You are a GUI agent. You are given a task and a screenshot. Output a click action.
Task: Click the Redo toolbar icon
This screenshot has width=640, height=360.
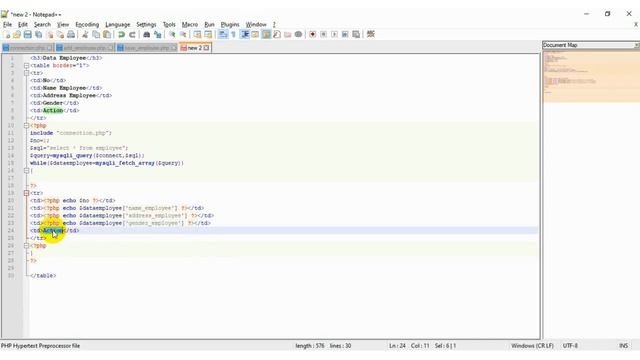click(x=132, y=35)
